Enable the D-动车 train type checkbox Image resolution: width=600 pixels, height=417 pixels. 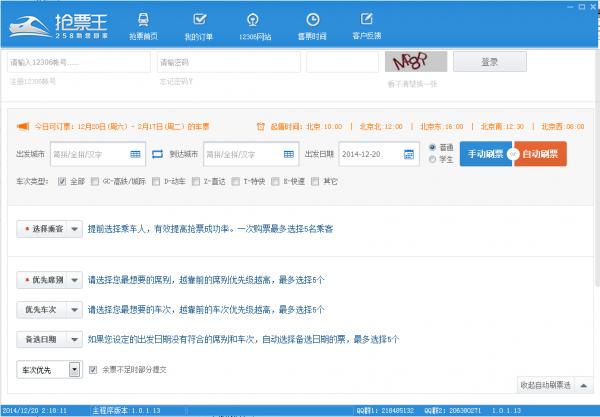pos(156,181)
